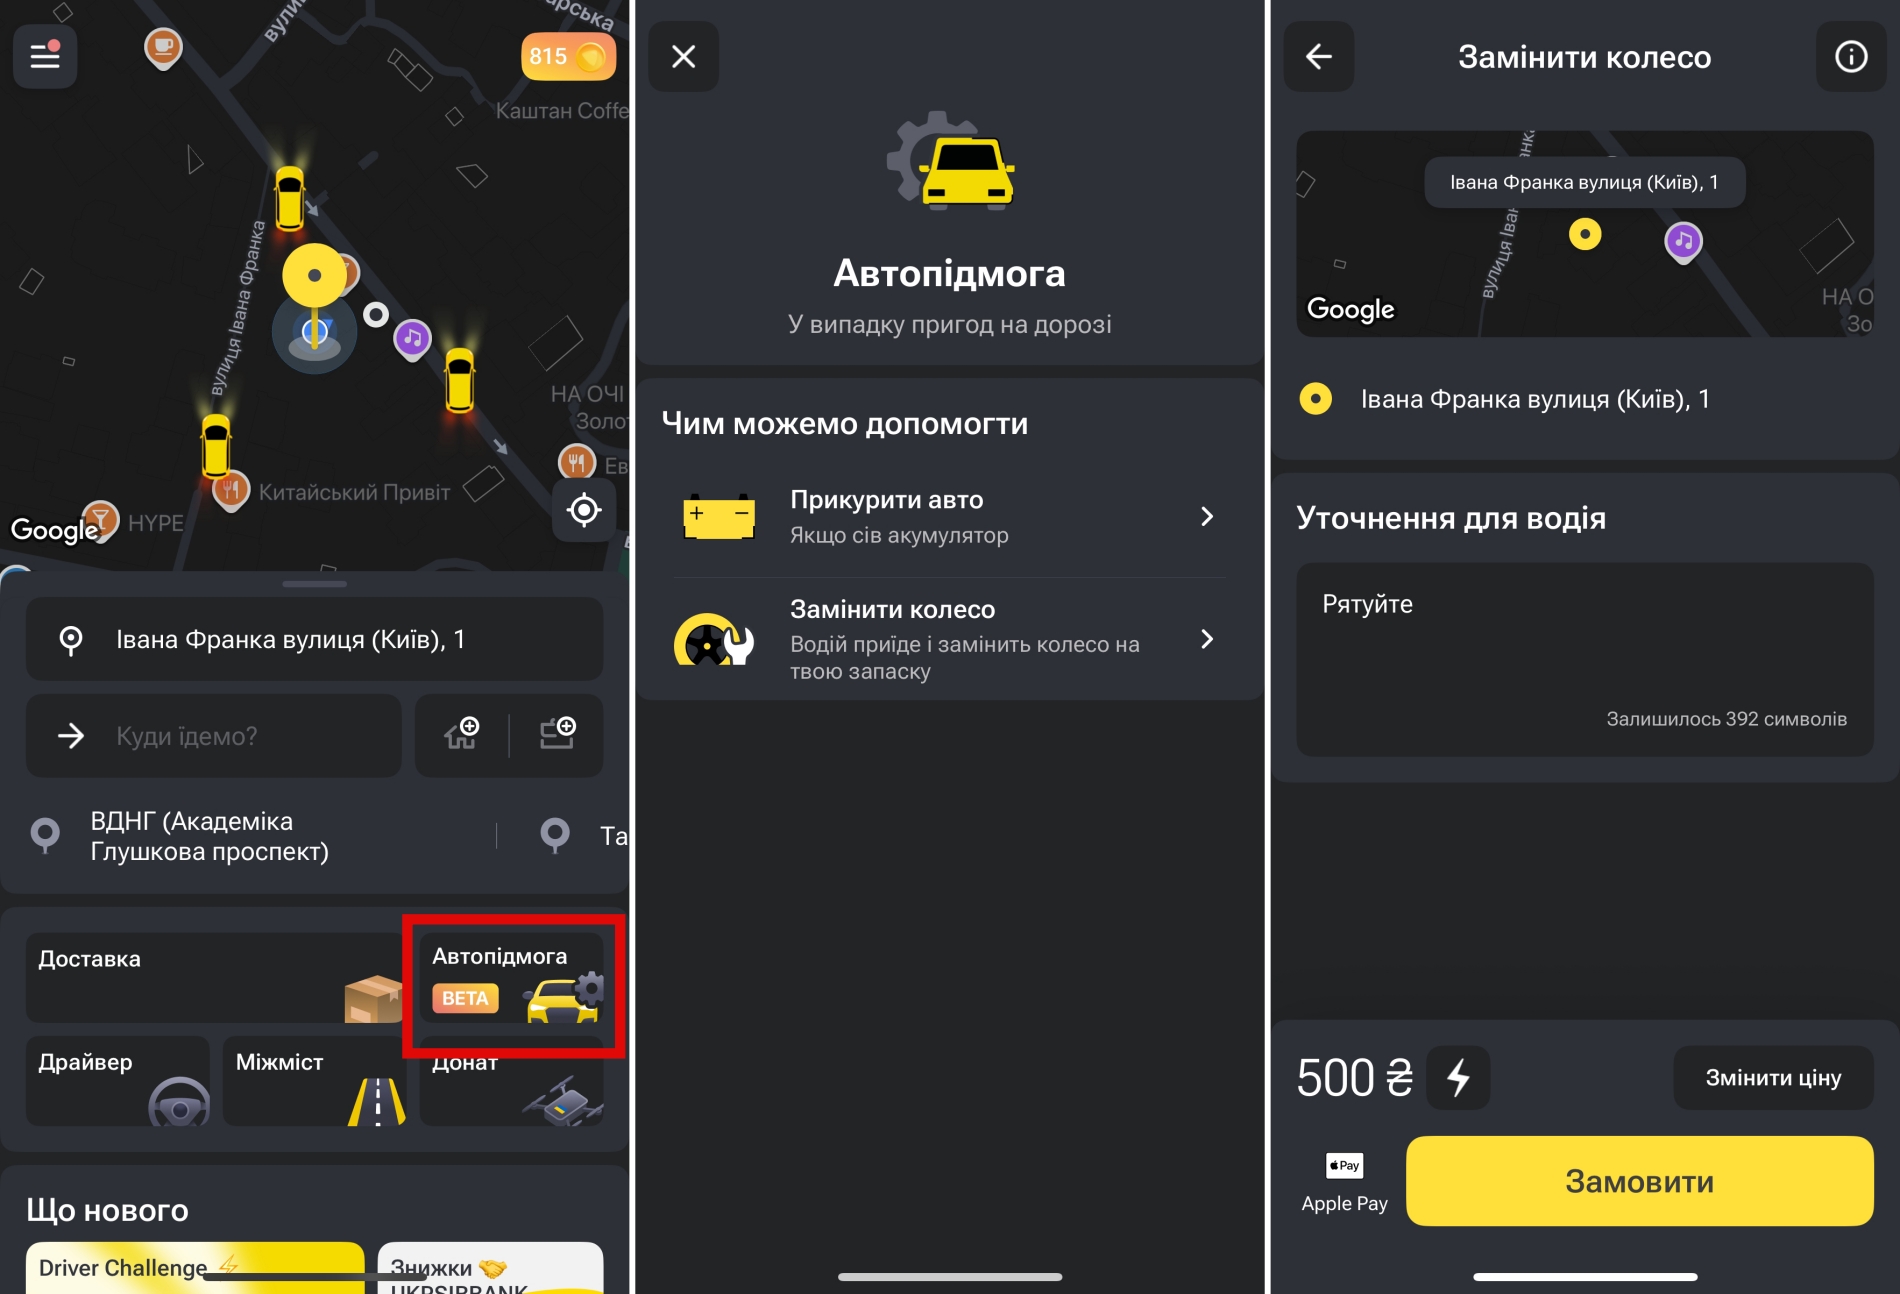1900x1294 pixels.
Task: Expand the Прикурити авто option
Action: [x=949, y=517]
